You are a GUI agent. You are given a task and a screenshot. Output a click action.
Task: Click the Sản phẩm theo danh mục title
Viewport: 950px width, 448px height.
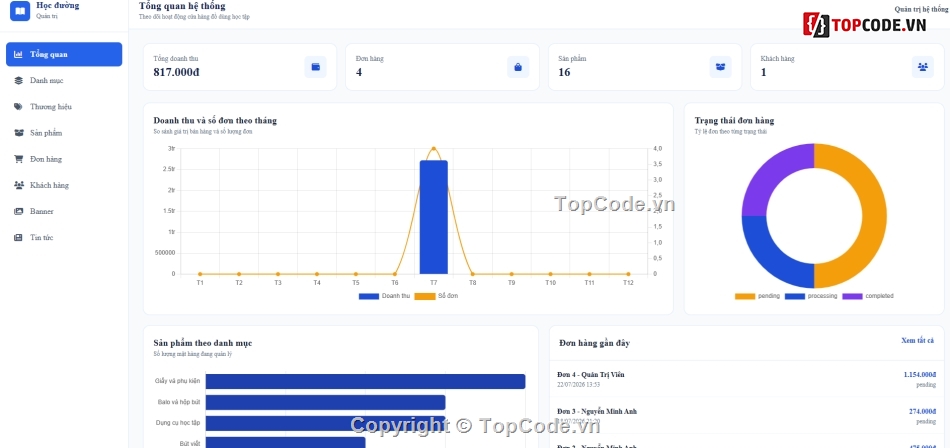pos(203,343)
